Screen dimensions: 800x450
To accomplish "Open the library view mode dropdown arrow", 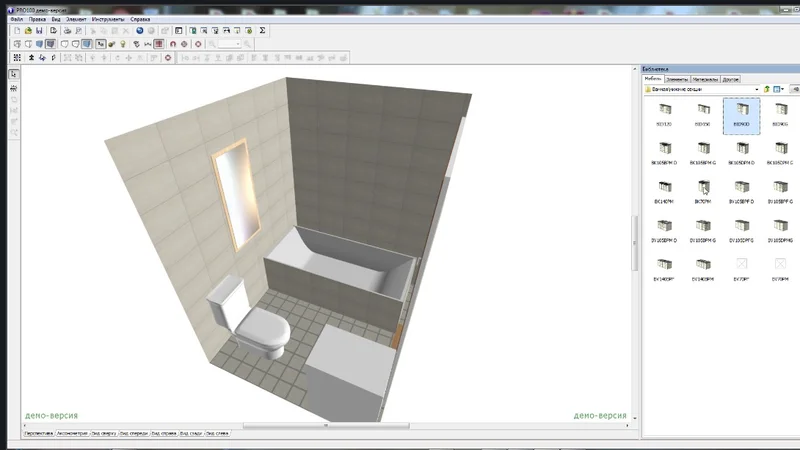I will pyautogui.click(x=783, y=89).
